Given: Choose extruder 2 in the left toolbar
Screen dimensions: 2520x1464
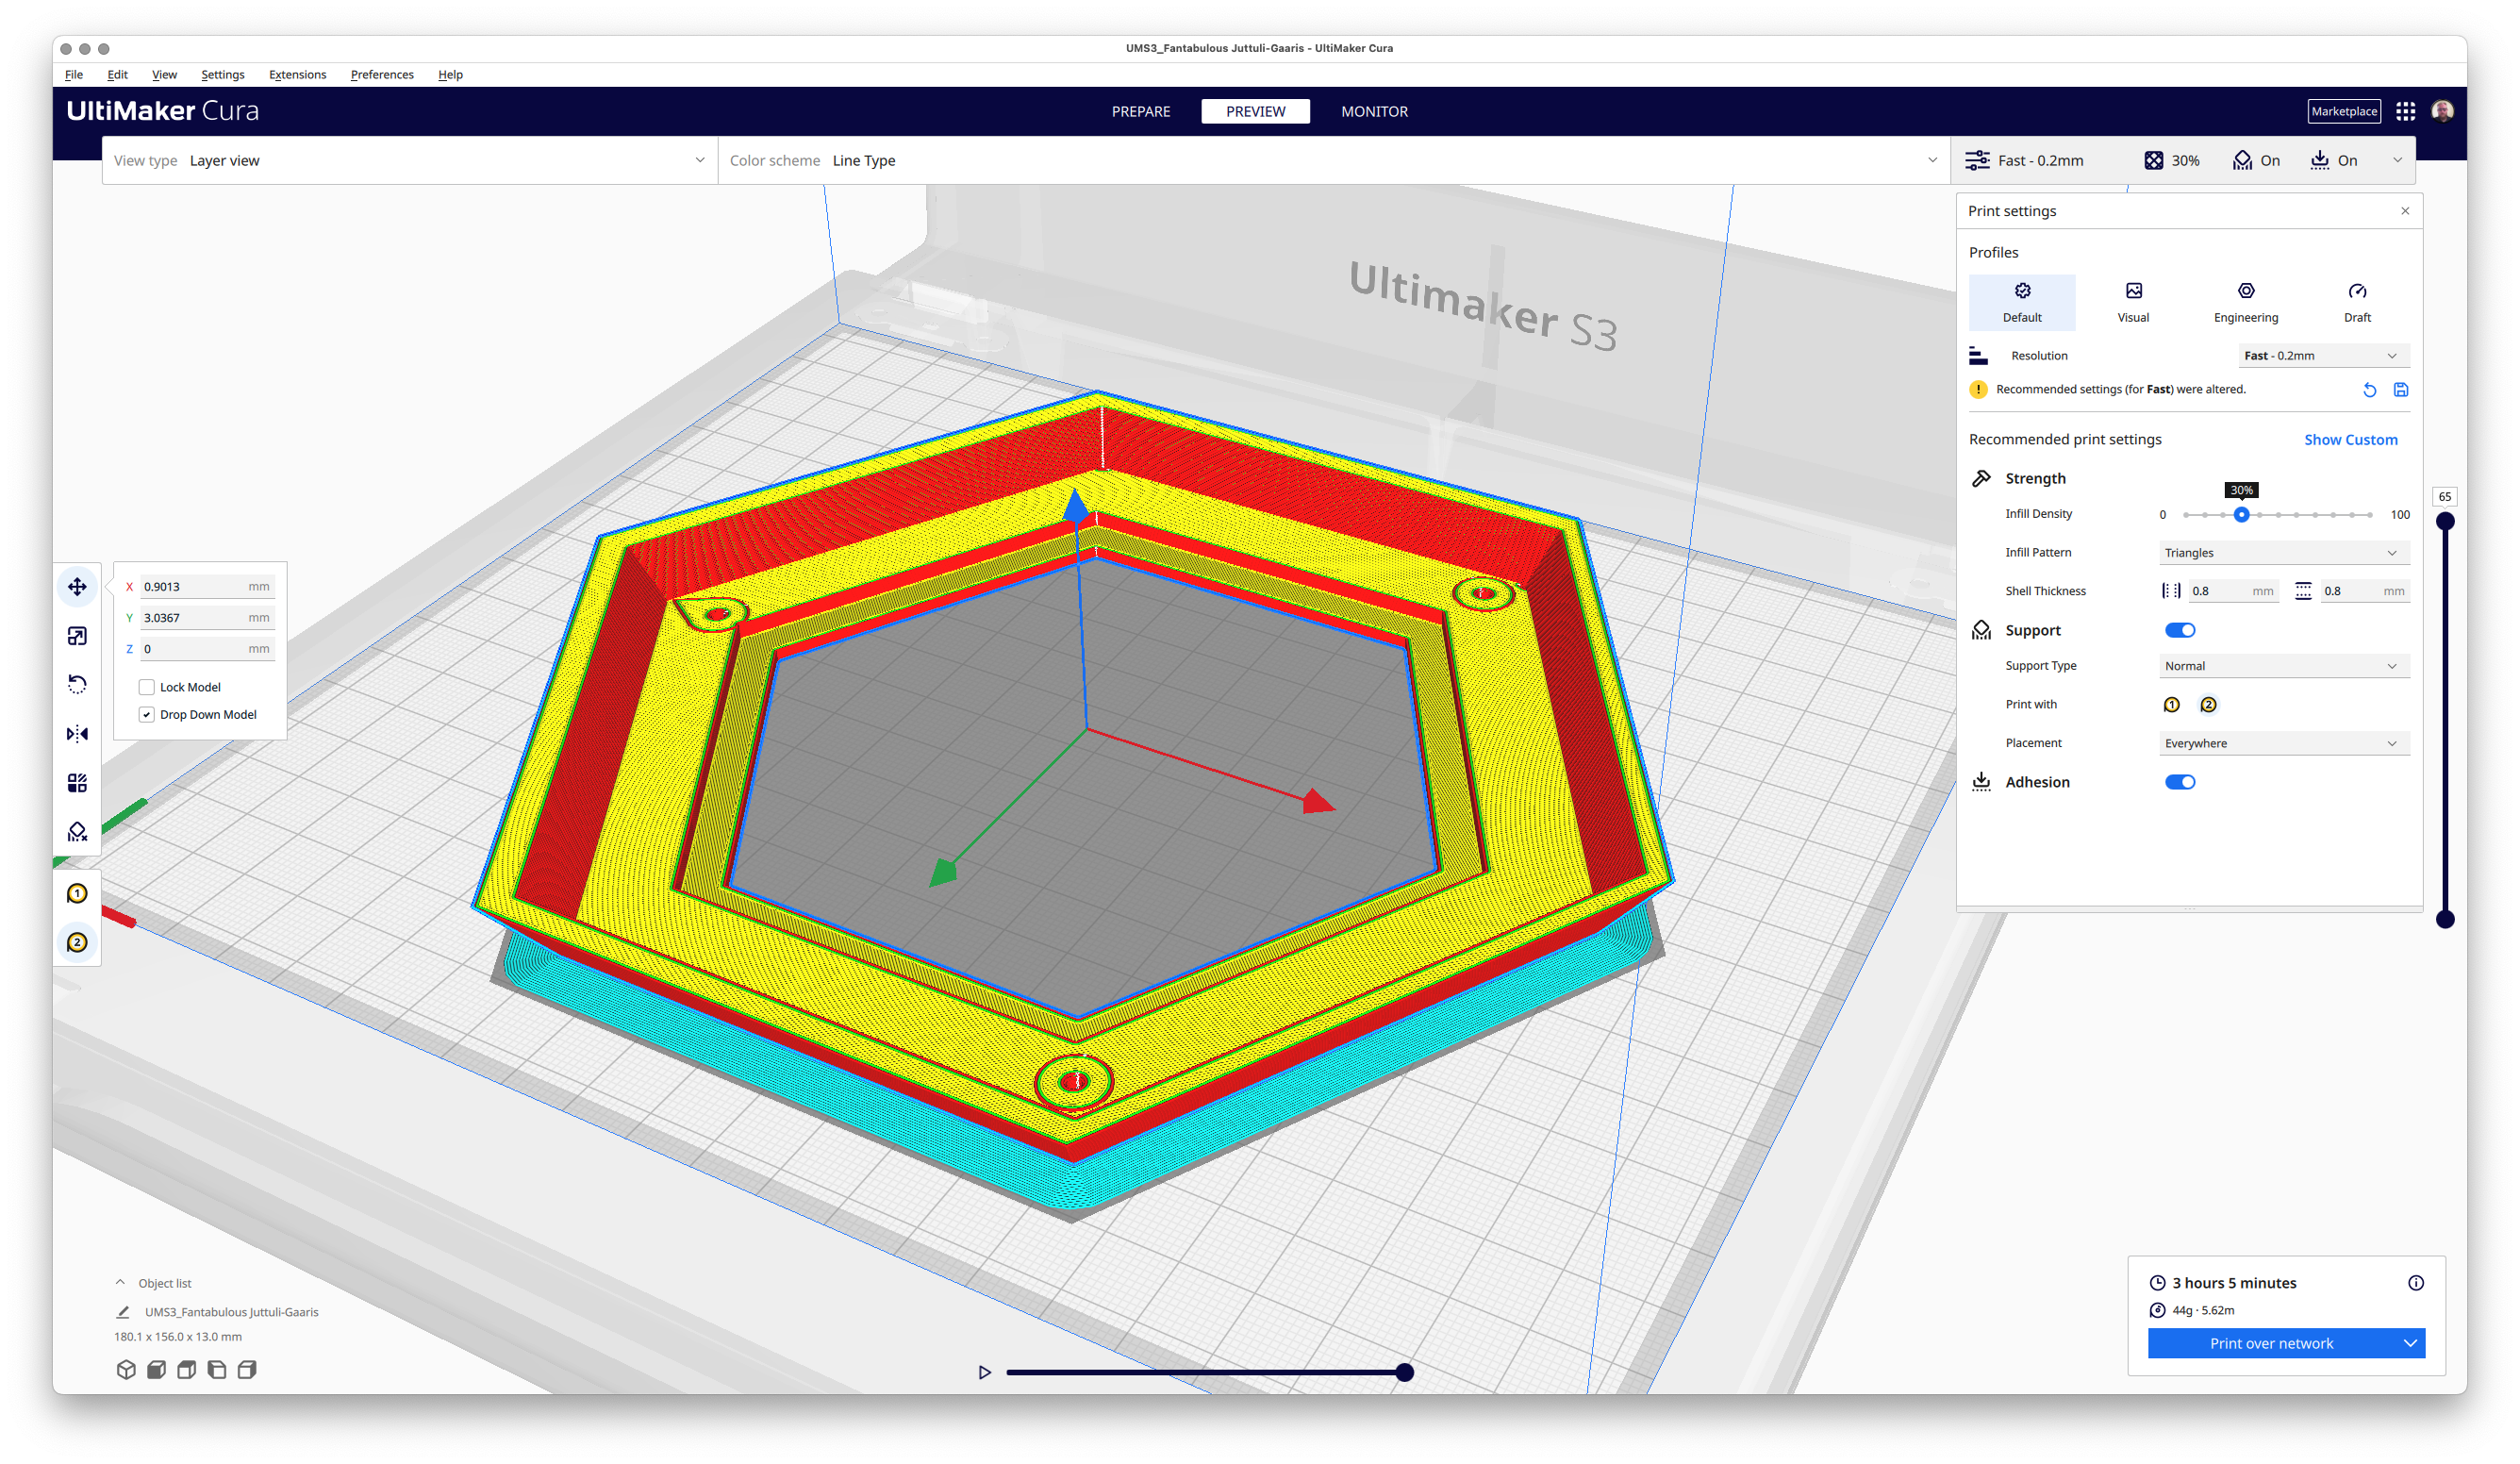Looking at the screenshot, I should pyautogui.click(x=77, y=943).
